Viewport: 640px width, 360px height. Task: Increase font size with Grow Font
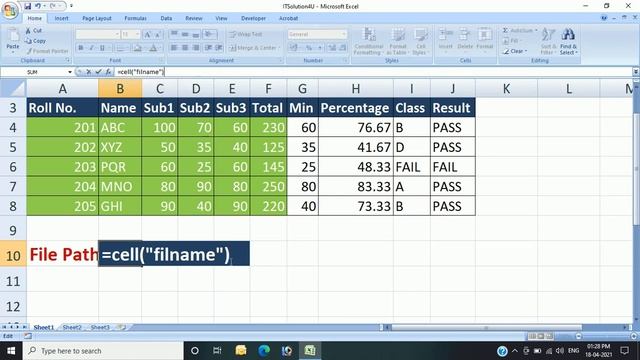(148, 35)
